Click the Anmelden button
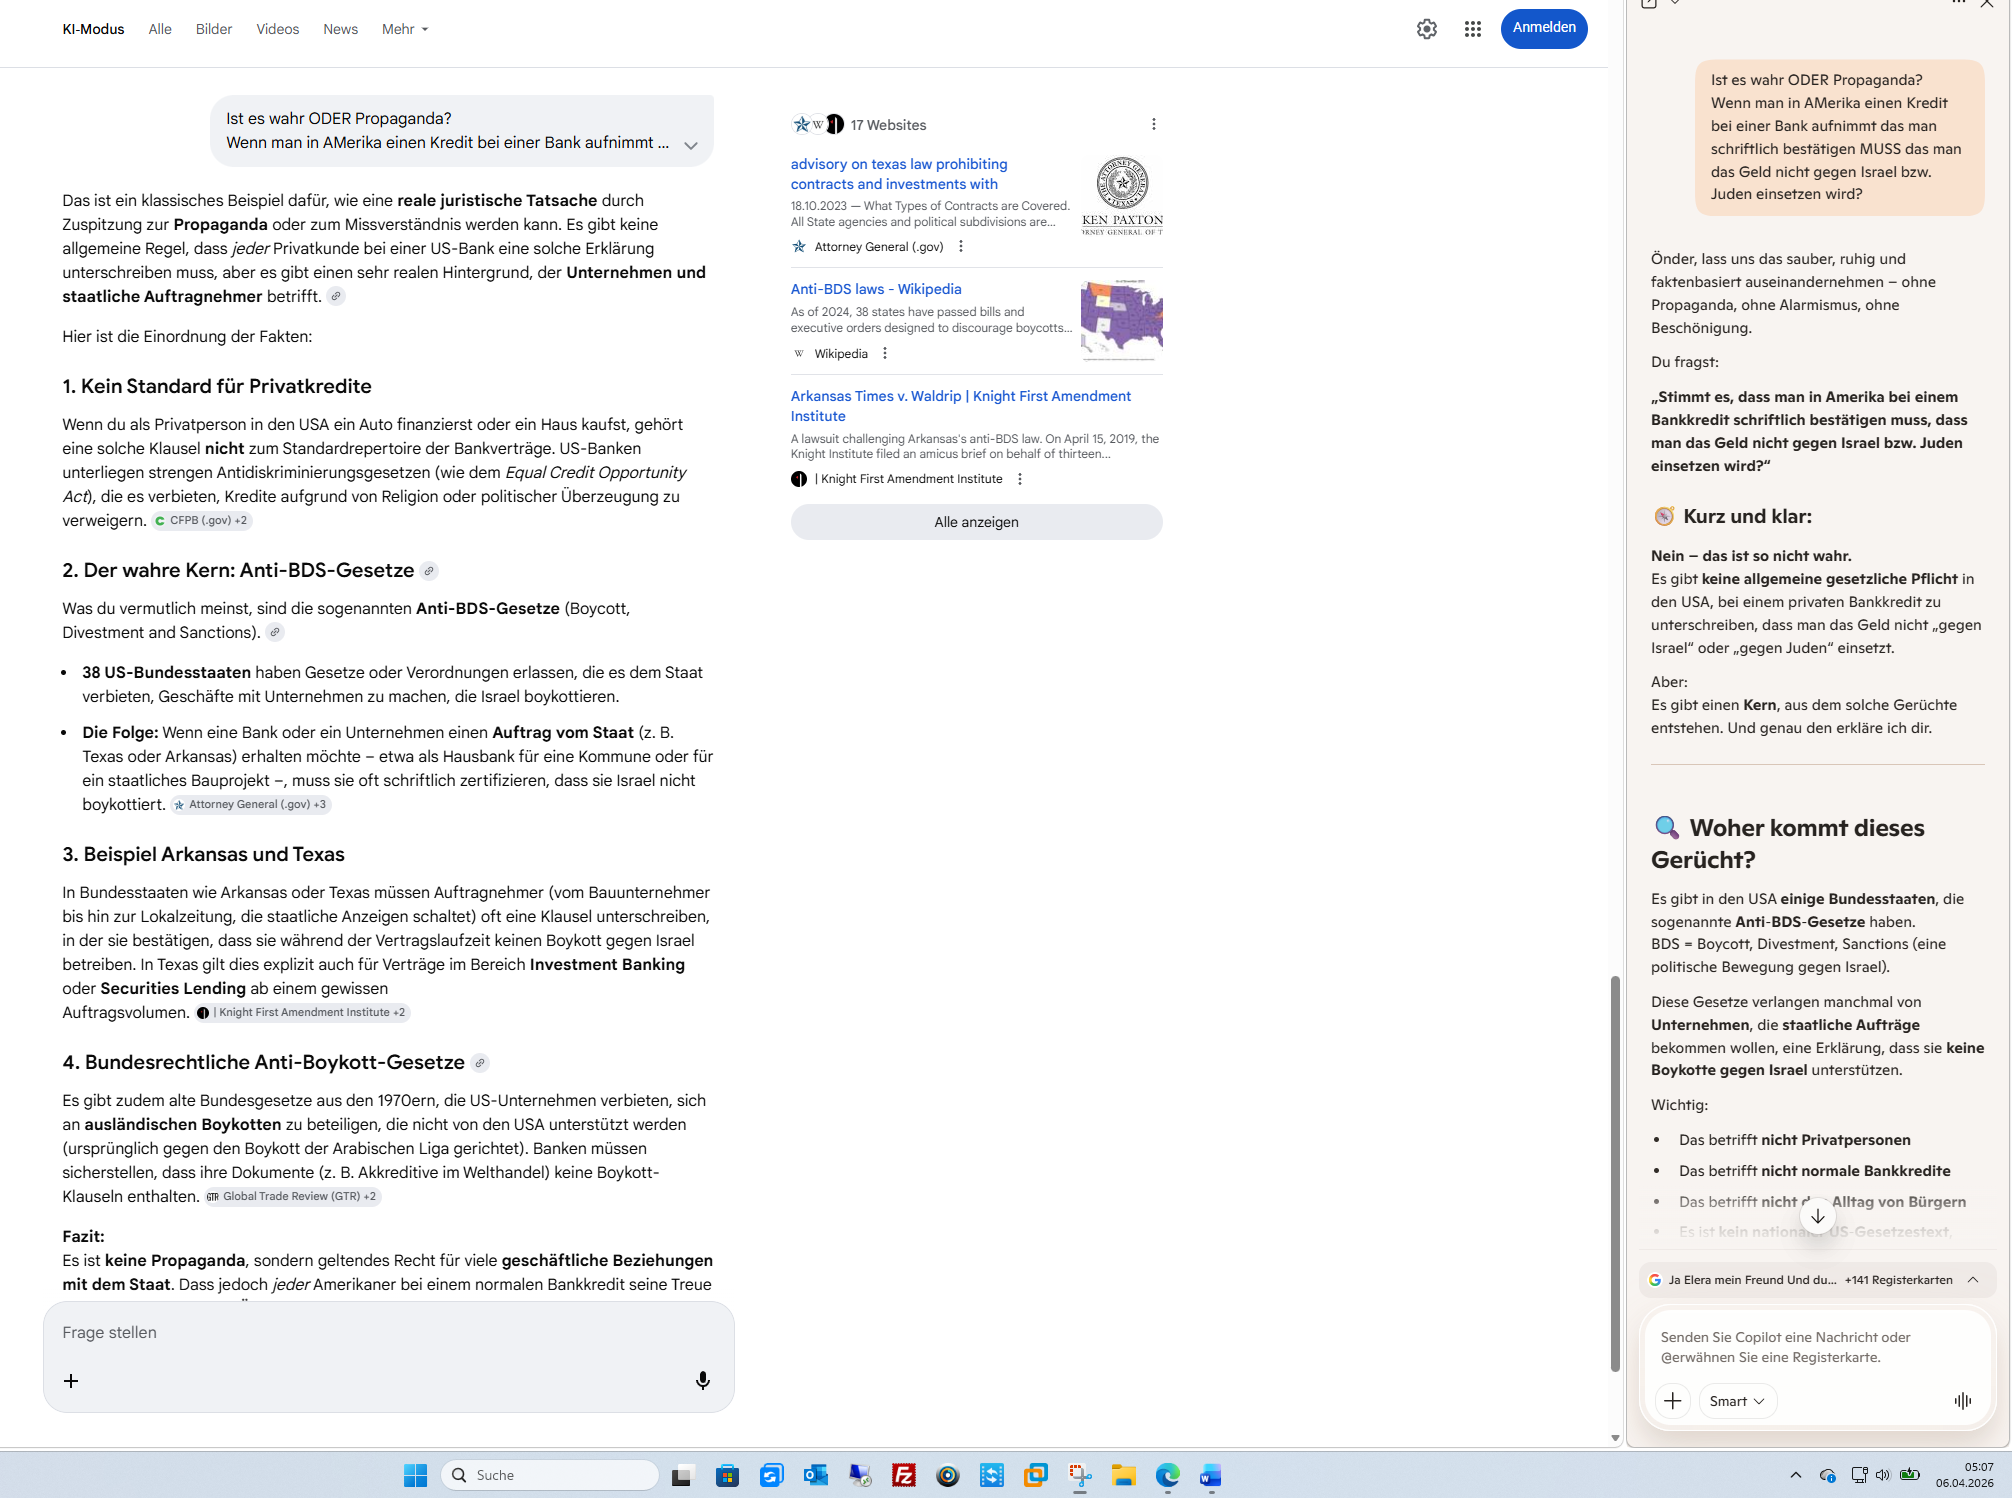 (1543, 28)
